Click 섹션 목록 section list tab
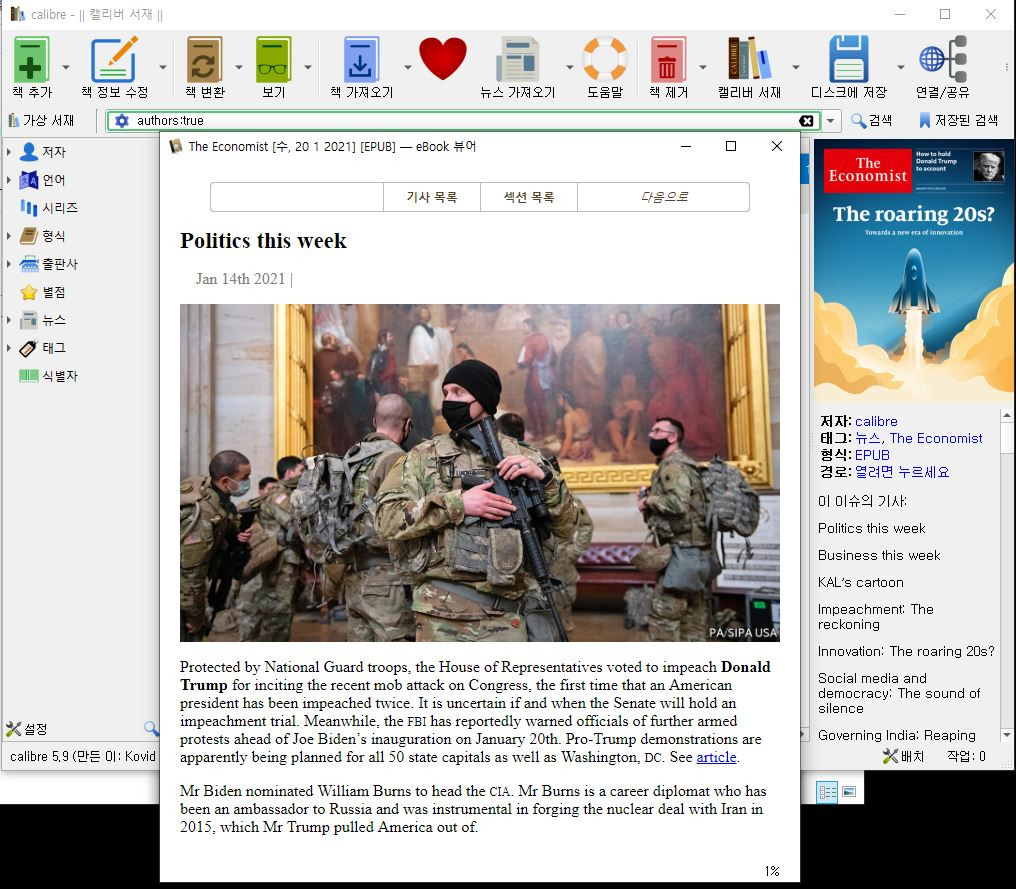 (x=529, y=197)
